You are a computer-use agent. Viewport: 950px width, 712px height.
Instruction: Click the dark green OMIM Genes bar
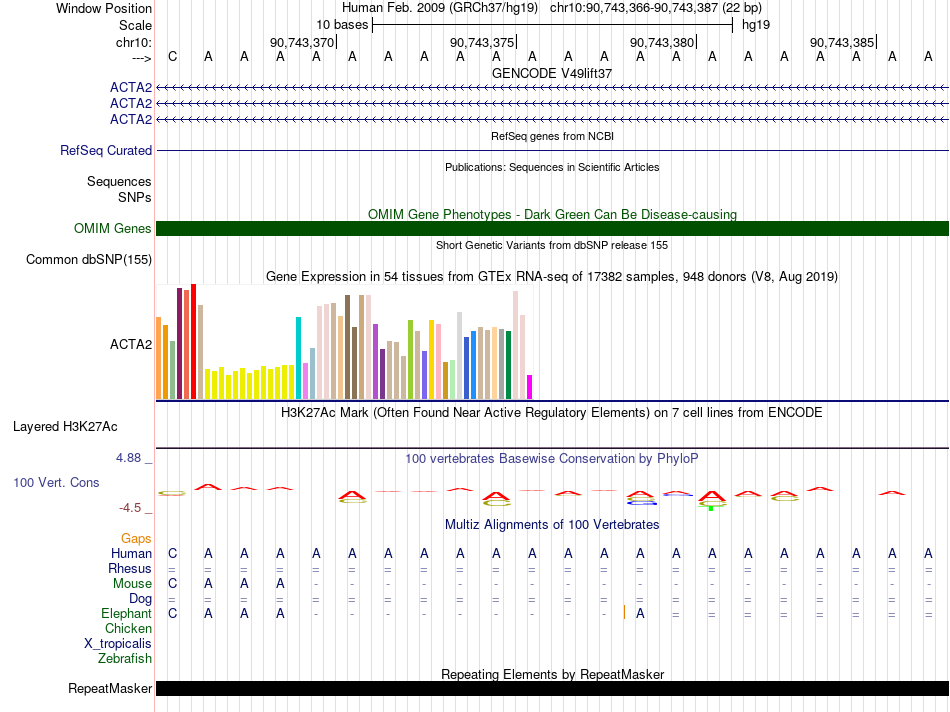(553, 228)
